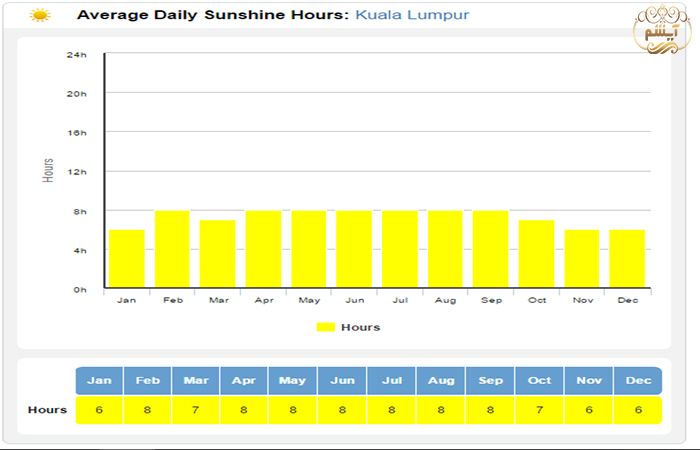Click the Mar hours value cell showing 7
Image resolution: width=700 pixels, height=450 pixels.
click(x=196, y=410)
